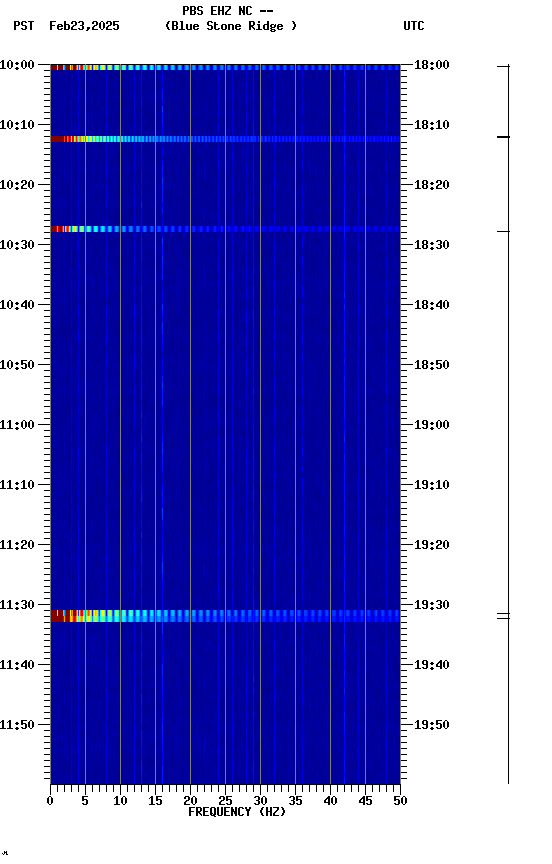Click the 'PST' timezone label
This screenshot has height=864, width=552.
[x=24, y=26]
